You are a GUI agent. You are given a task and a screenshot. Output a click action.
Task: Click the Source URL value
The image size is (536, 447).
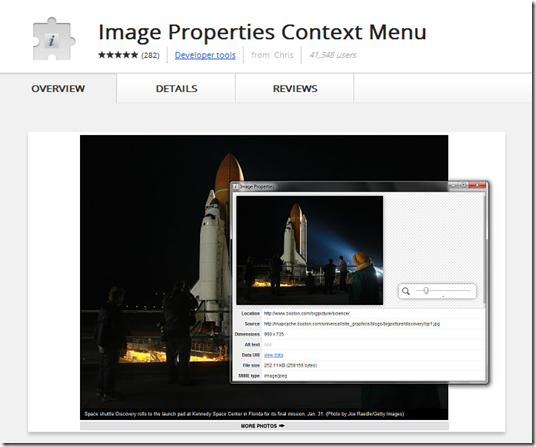(x=352, y=324)
